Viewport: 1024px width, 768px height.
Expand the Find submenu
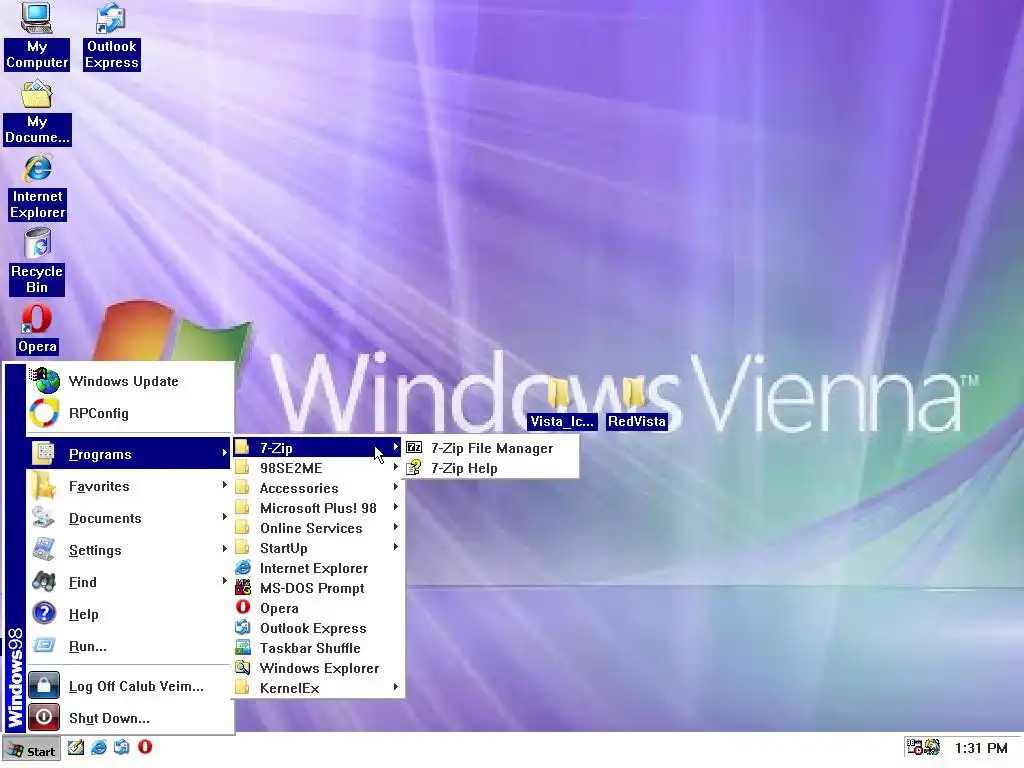[x=129, y=582]
